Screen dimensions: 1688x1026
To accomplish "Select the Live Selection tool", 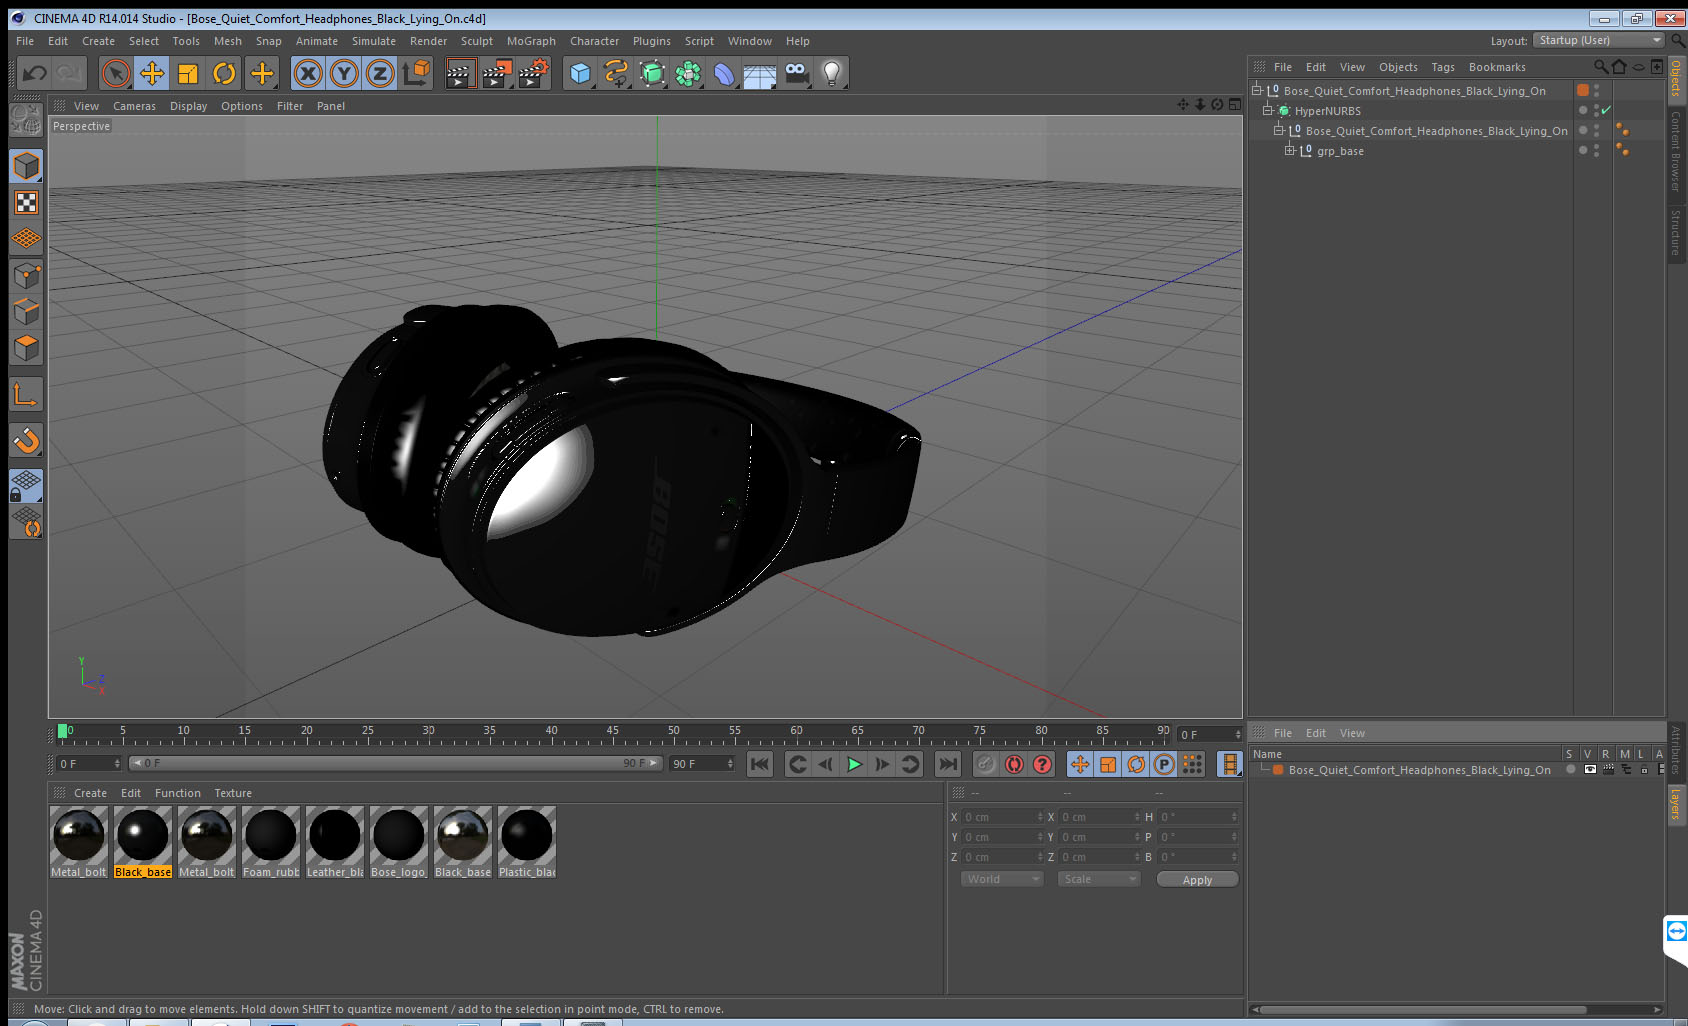I will (x=116, y=73).
